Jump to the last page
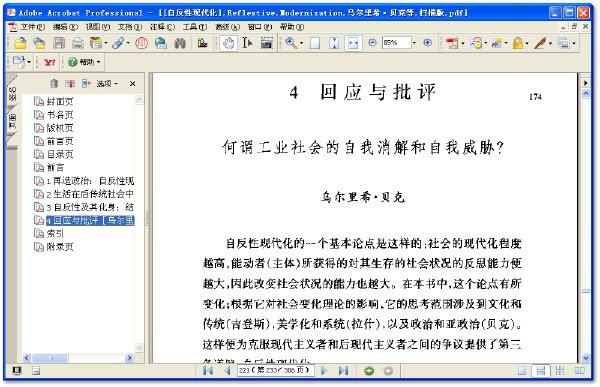Viewport: 600px width, 387px height. (x=343, y=371)
